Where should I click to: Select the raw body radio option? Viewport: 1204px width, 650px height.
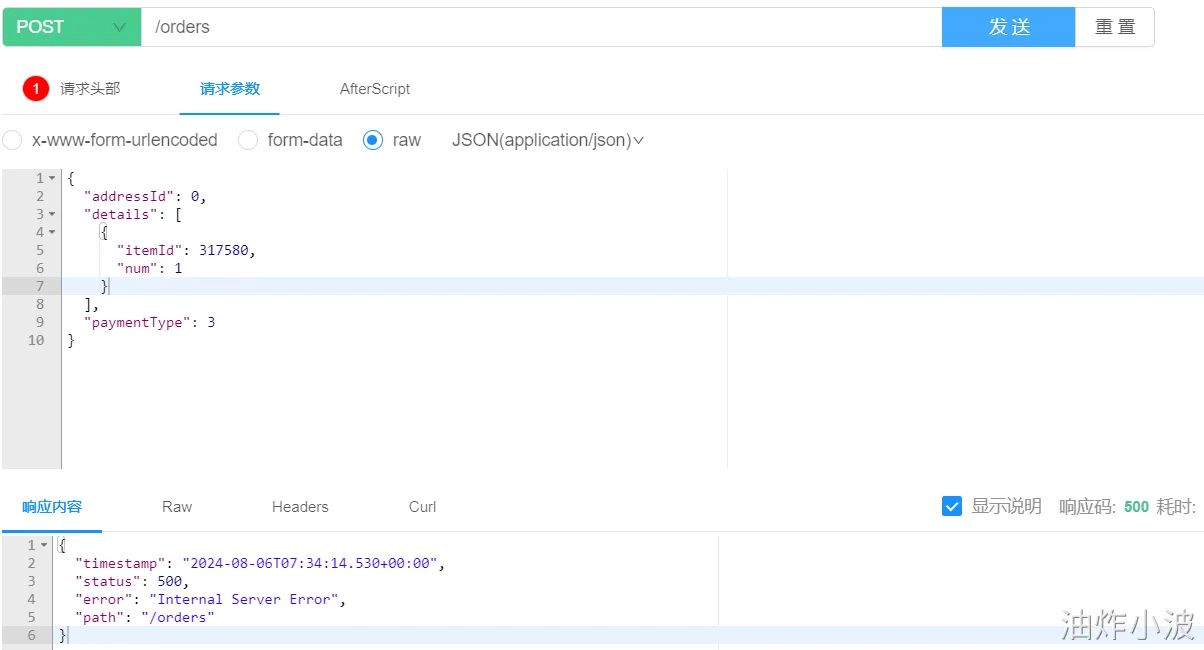[x=373, y=140]
